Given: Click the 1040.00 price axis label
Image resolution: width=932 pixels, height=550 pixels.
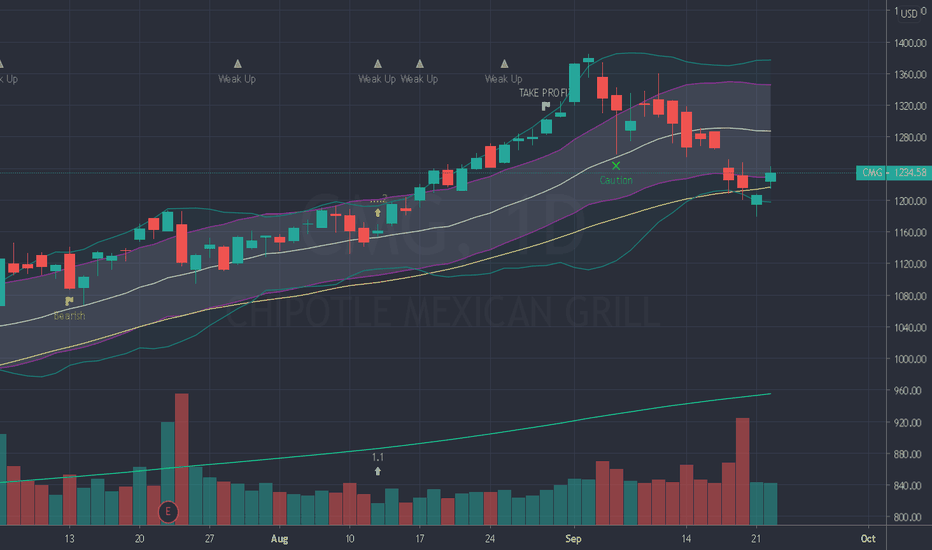Looking at the screenshot, I should click(x=910, y=328).
